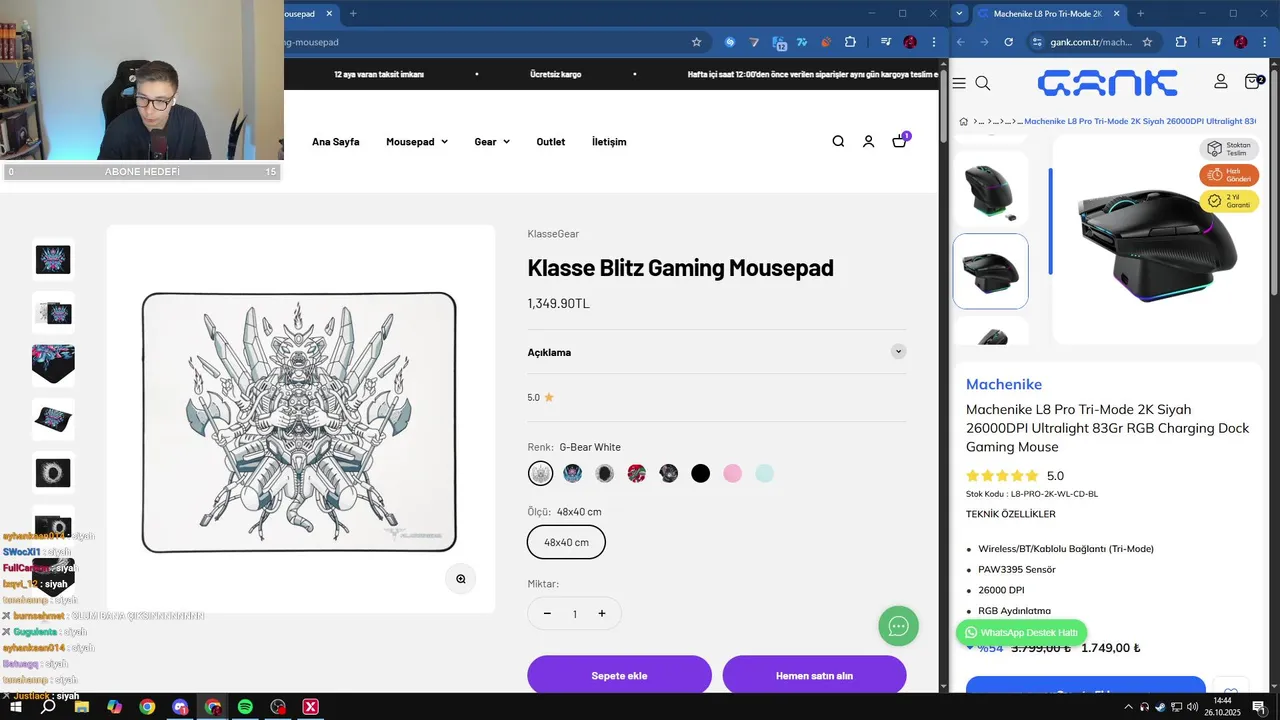Image resolution: width=1280 pixels, height=720 pixels.
Task: Open Chrome three-dot menu in mousepad window
Action: pyautogui.click(x=932, y=42)
